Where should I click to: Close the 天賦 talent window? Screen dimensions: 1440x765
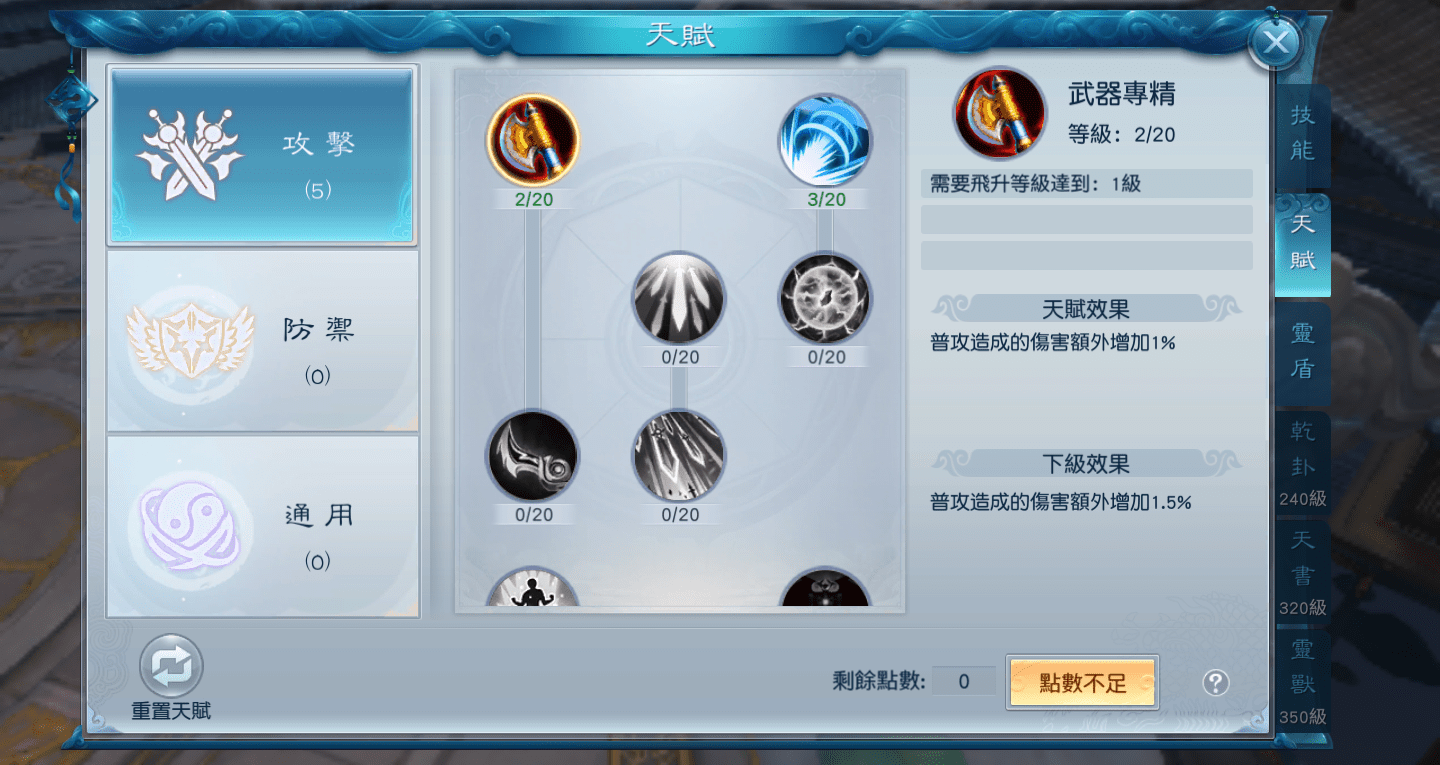1275,42
